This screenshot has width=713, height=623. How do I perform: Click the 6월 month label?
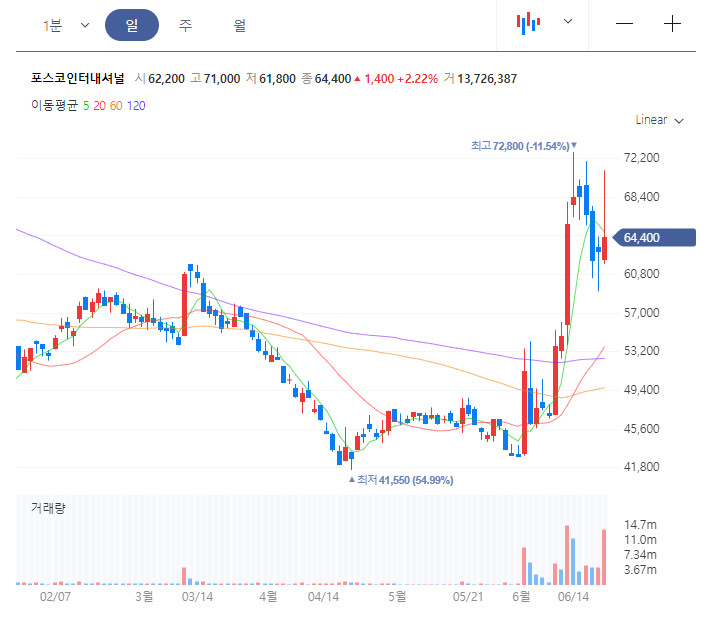pyautogui.click(x=521, y=596)
